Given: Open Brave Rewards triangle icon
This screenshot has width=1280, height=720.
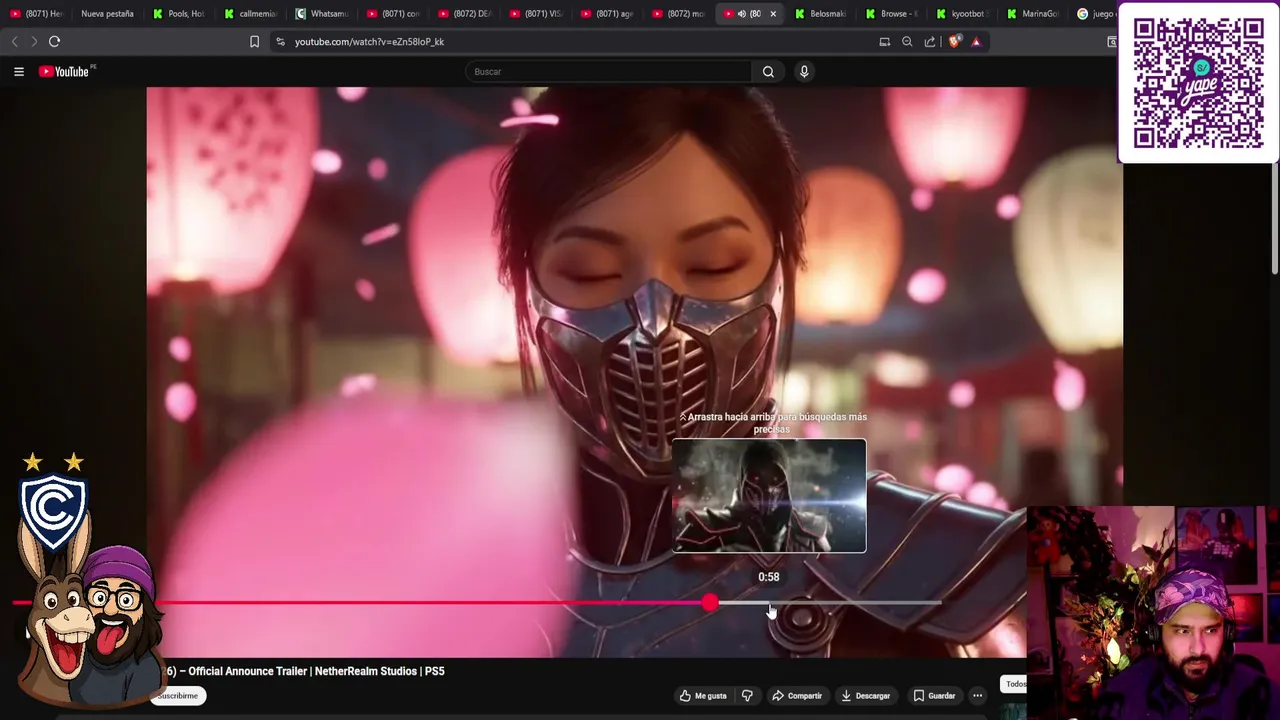Looking at the screenshot, I should (977, 41).
